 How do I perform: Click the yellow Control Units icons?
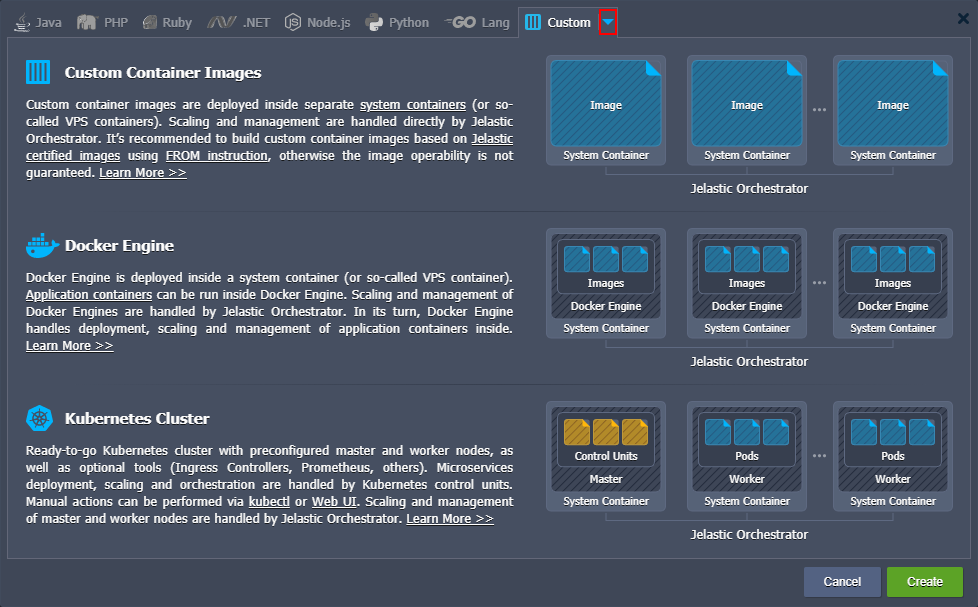[x=606, y=432]
